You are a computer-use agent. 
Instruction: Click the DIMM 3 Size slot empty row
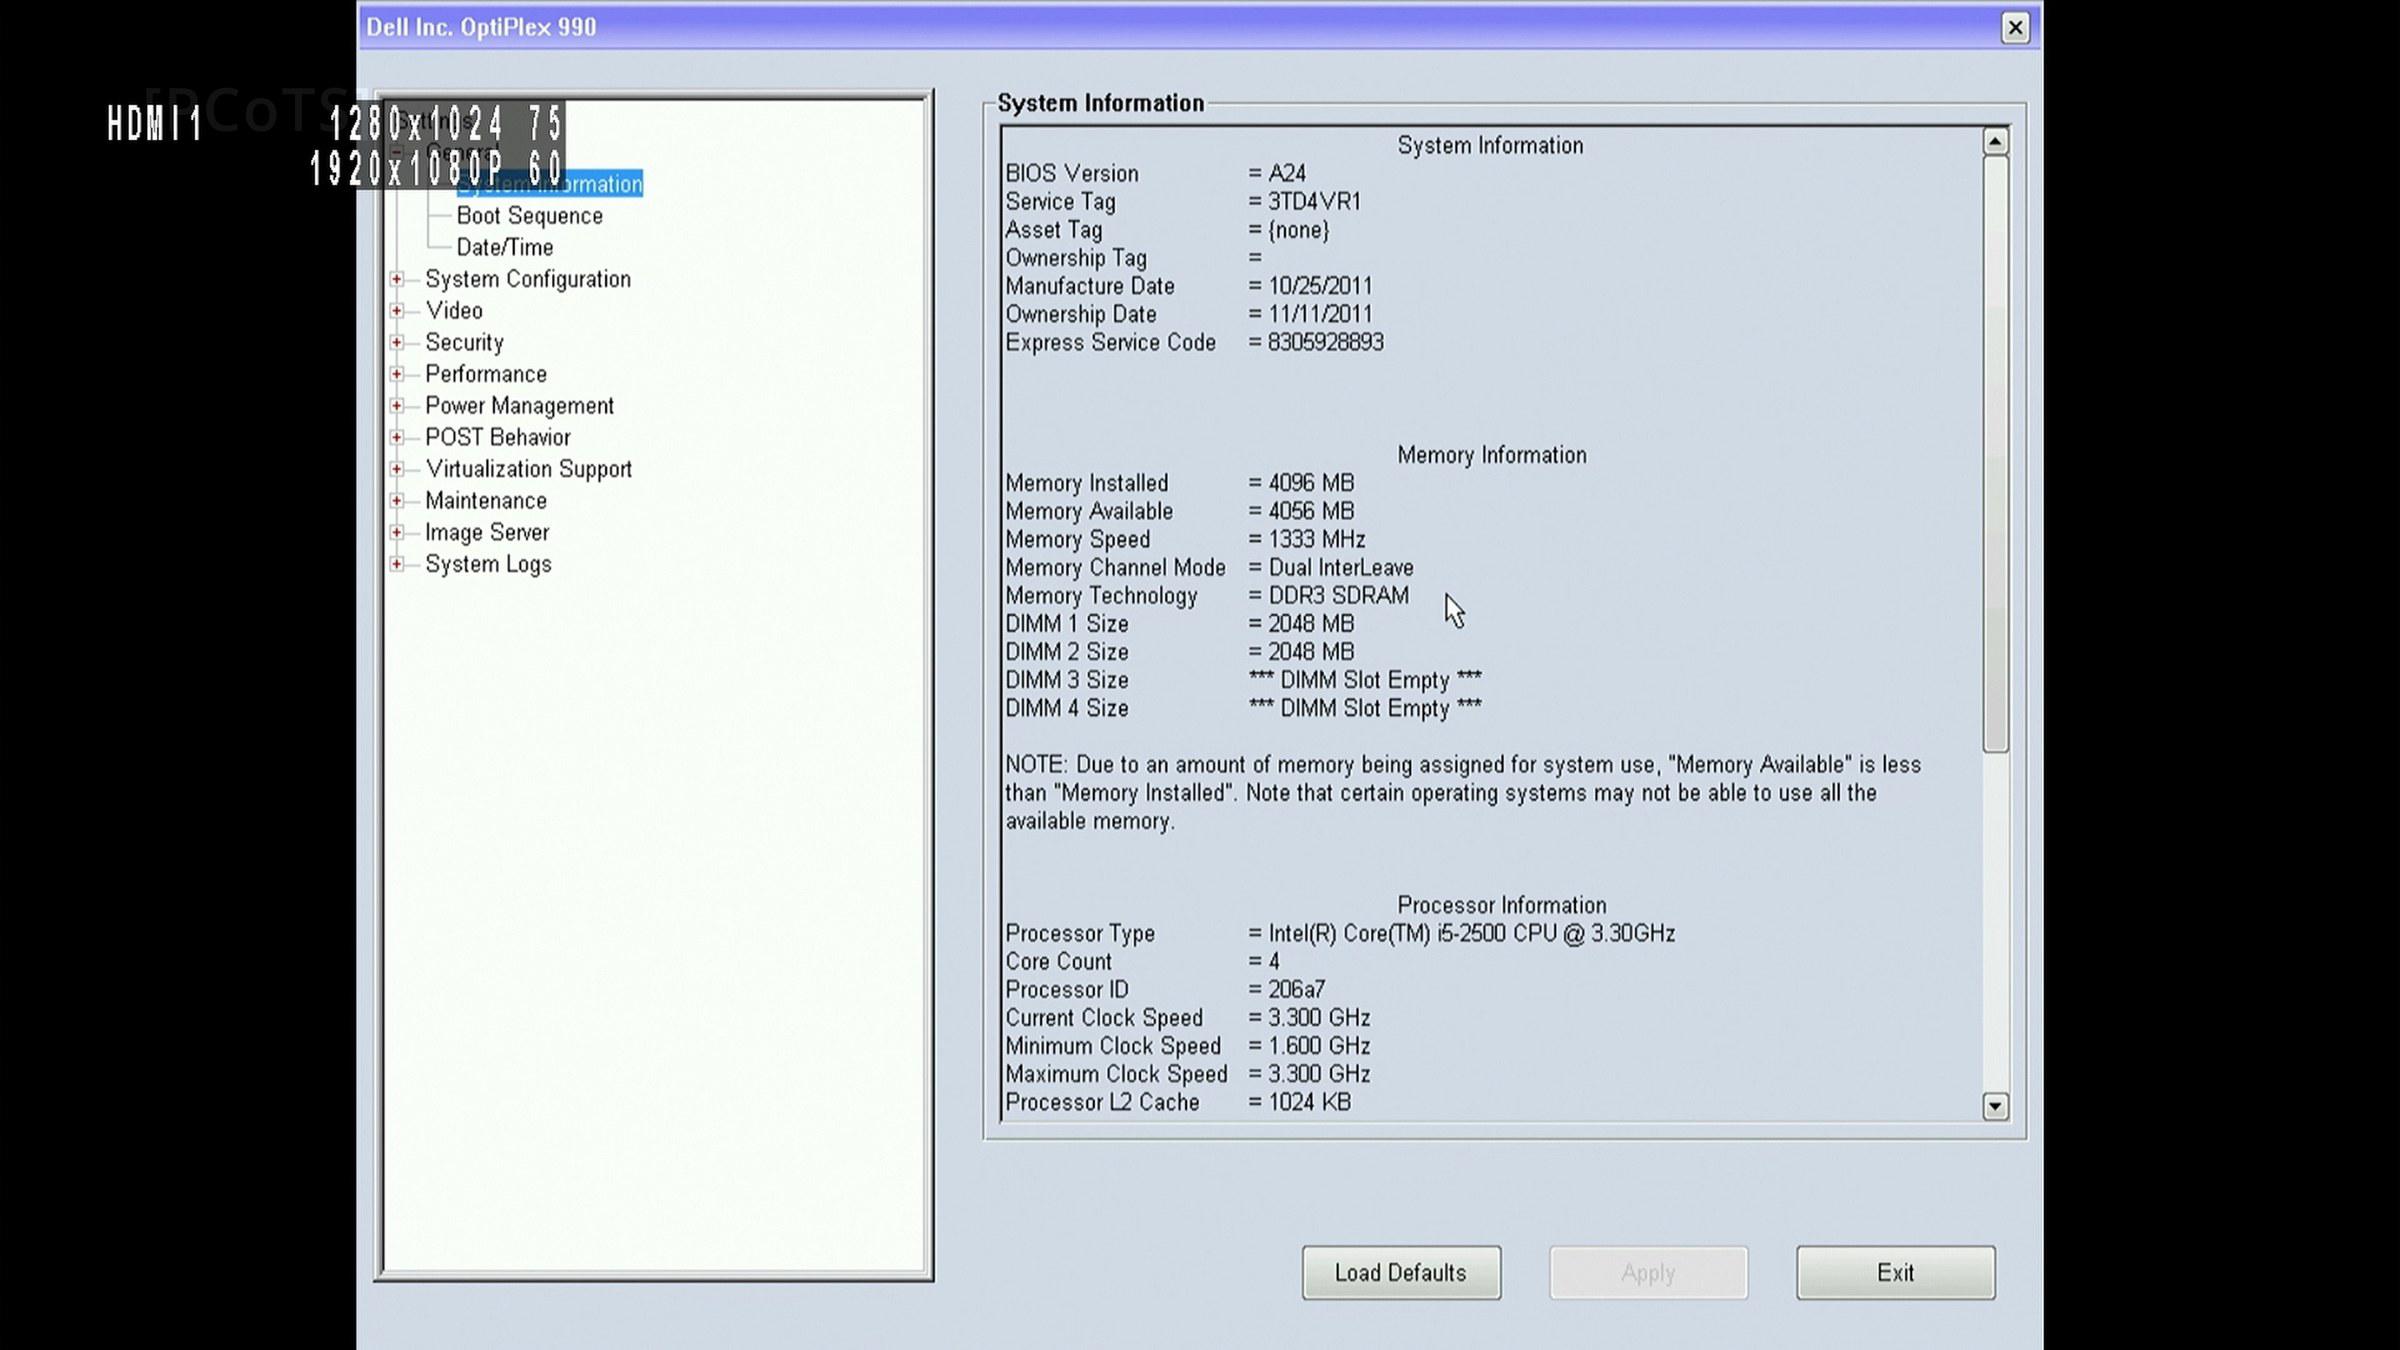(x=1244, y=680)
